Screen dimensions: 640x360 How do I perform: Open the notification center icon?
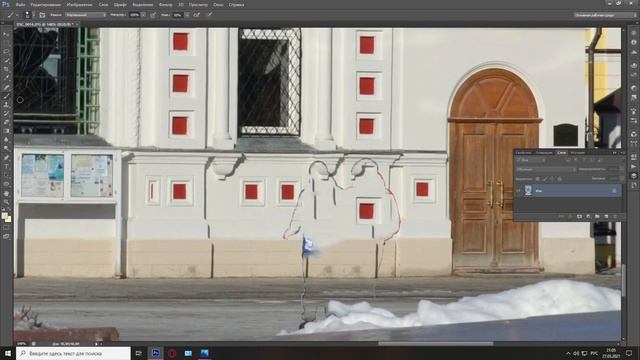(629, 353)
